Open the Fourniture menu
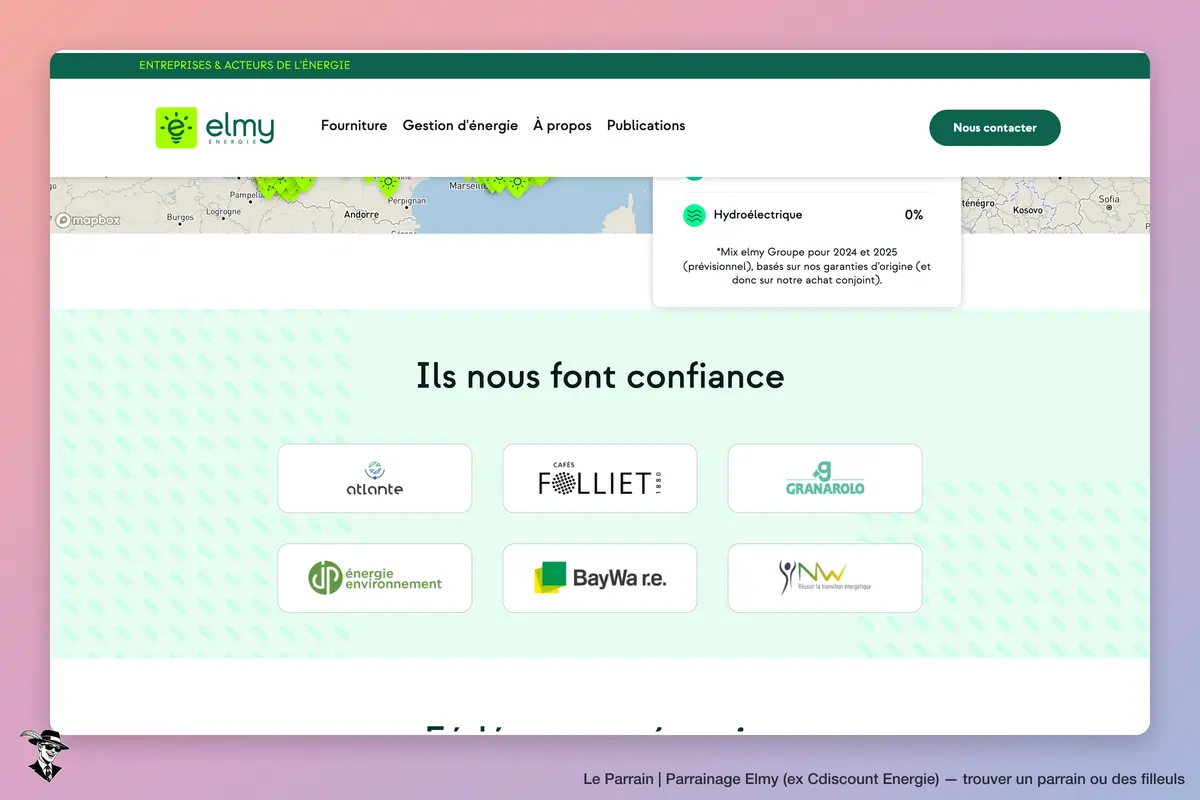This screenshot has width=1200, height=800. point(354,126)
